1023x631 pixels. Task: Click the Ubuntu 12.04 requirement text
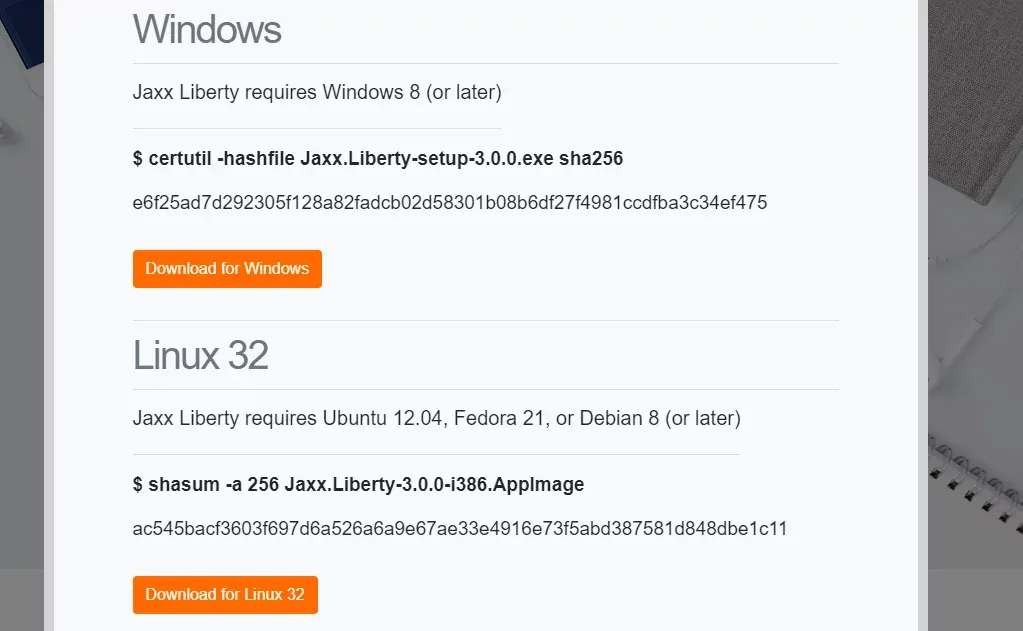point(383,418)
